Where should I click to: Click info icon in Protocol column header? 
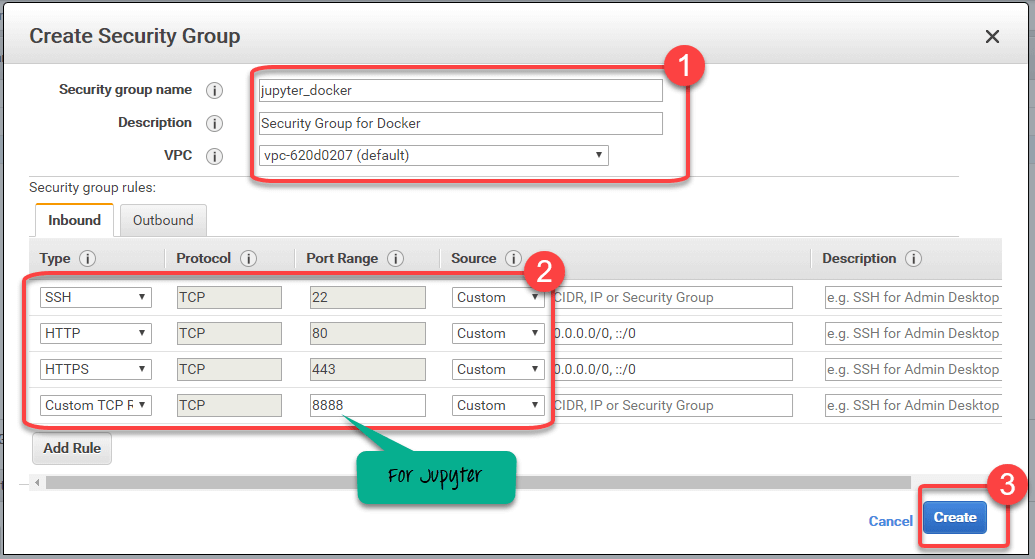click(249, 259)
